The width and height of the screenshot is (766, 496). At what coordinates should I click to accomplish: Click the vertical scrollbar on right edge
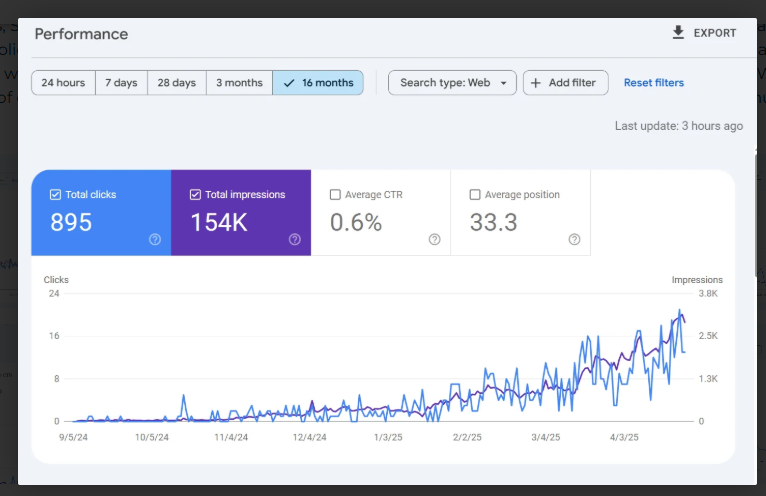pyautogui.click(x=756, y=215)
